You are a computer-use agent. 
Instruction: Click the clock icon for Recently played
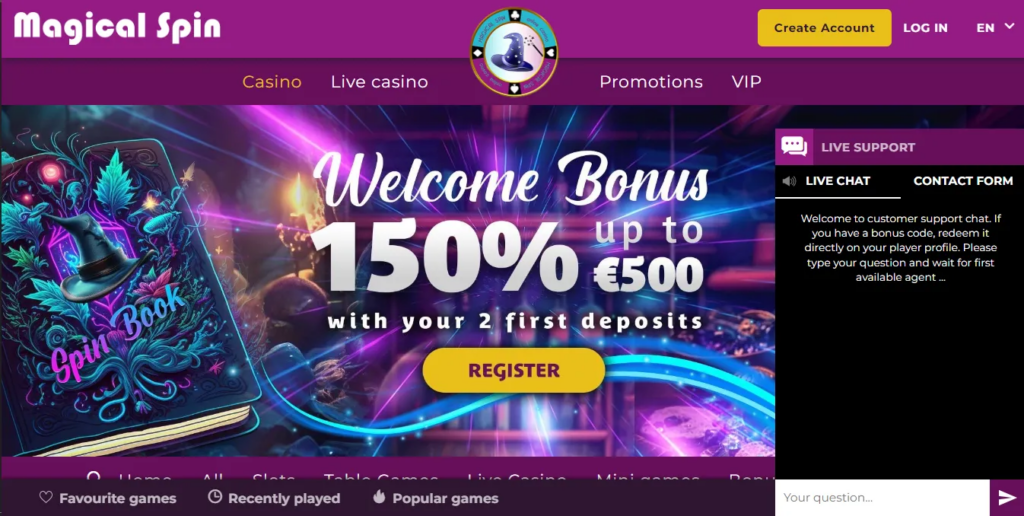(x=215, y=497)
